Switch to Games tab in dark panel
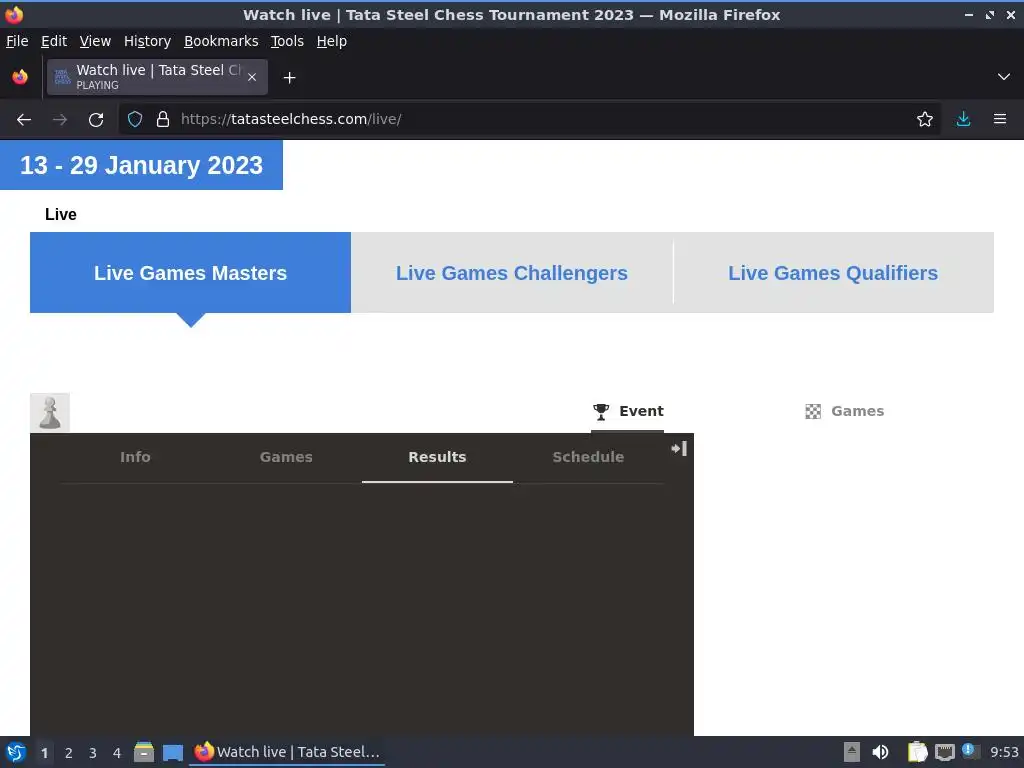The width and height of the screenshot is (1024, 768). point(286,457)
